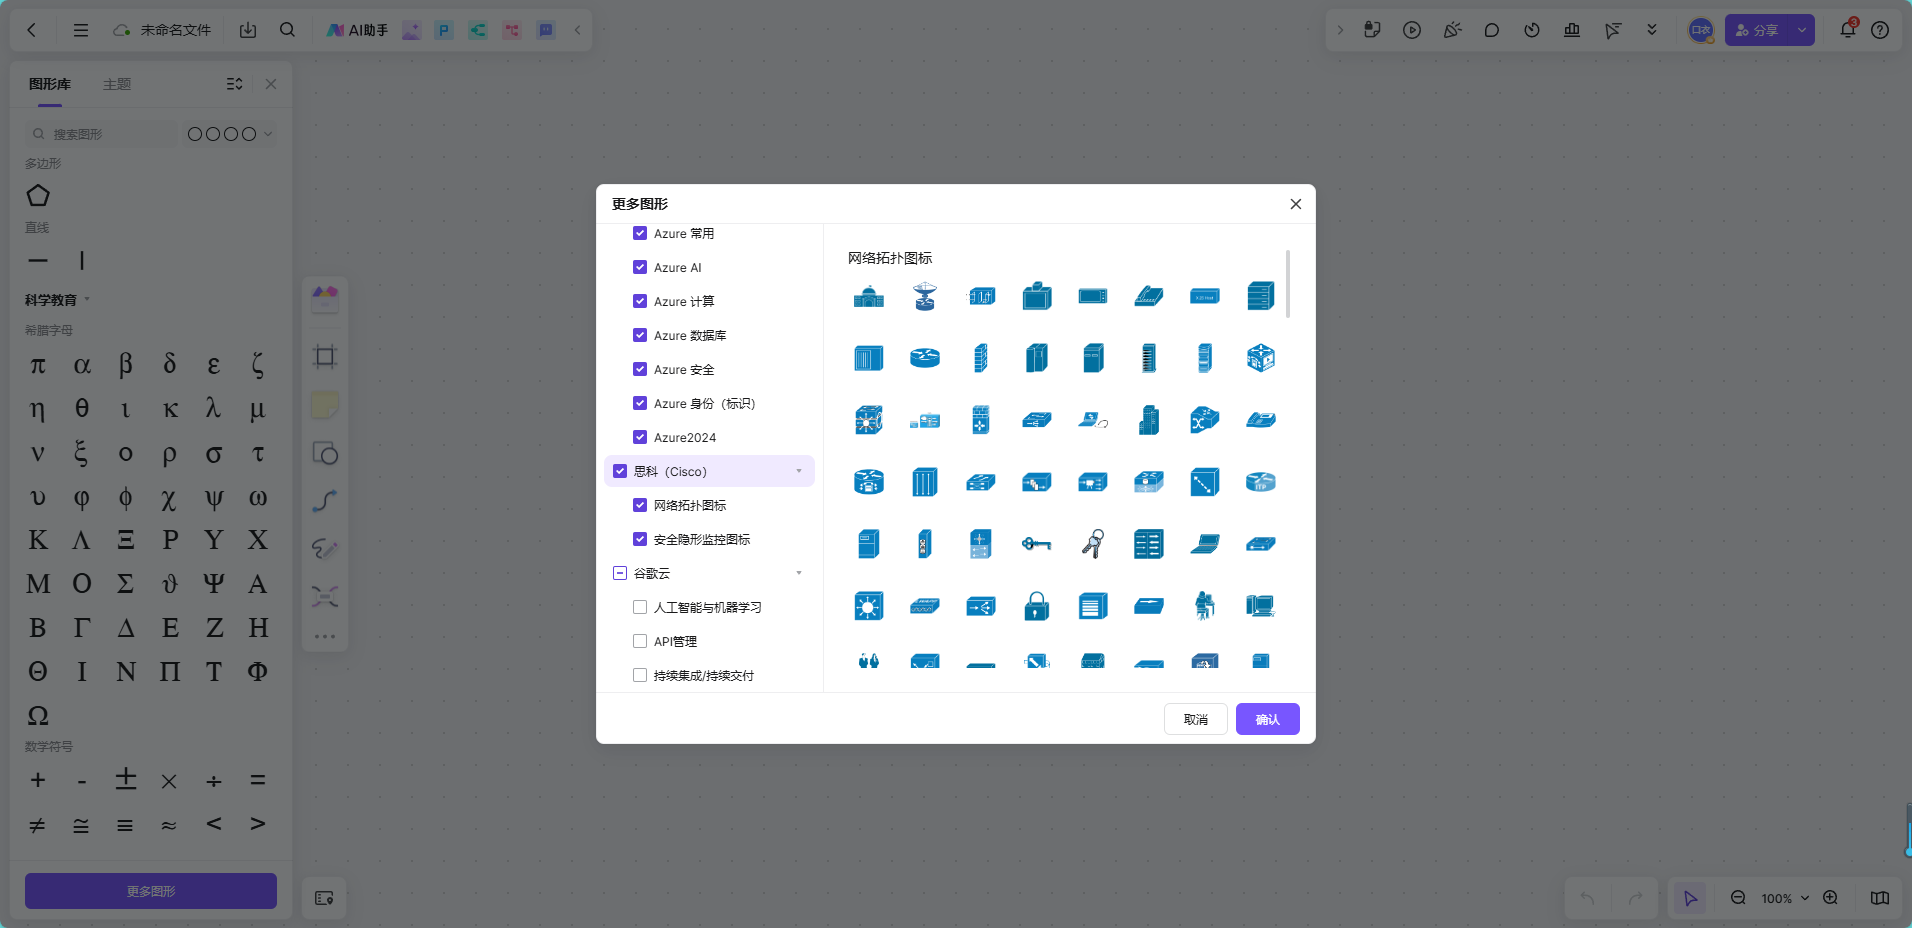
Task: Select the satellite dish network icon
Action: 925,297
